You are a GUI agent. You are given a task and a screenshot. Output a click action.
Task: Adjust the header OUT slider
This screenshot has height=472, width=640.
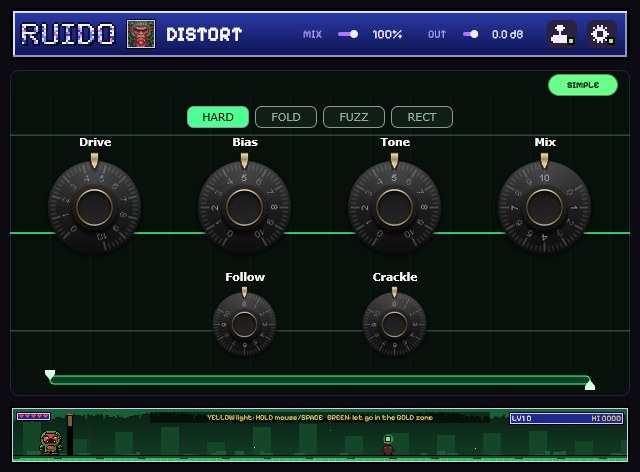click(x=471, y=34)
